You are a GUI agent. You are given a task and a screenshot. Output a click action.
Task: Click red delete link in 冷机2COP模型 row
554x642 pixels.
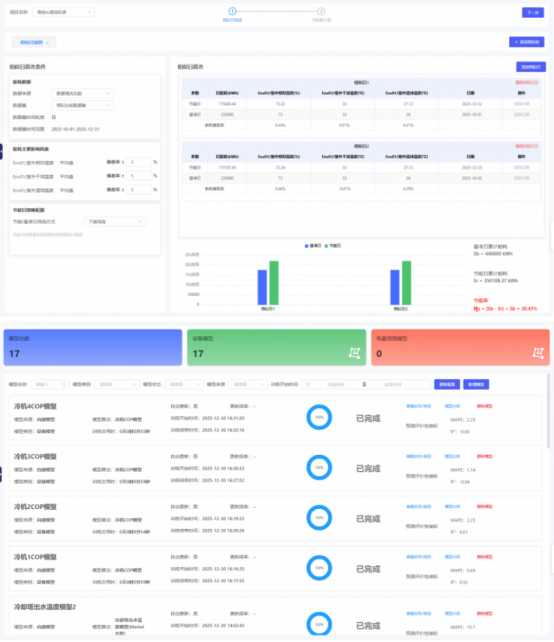485,506
